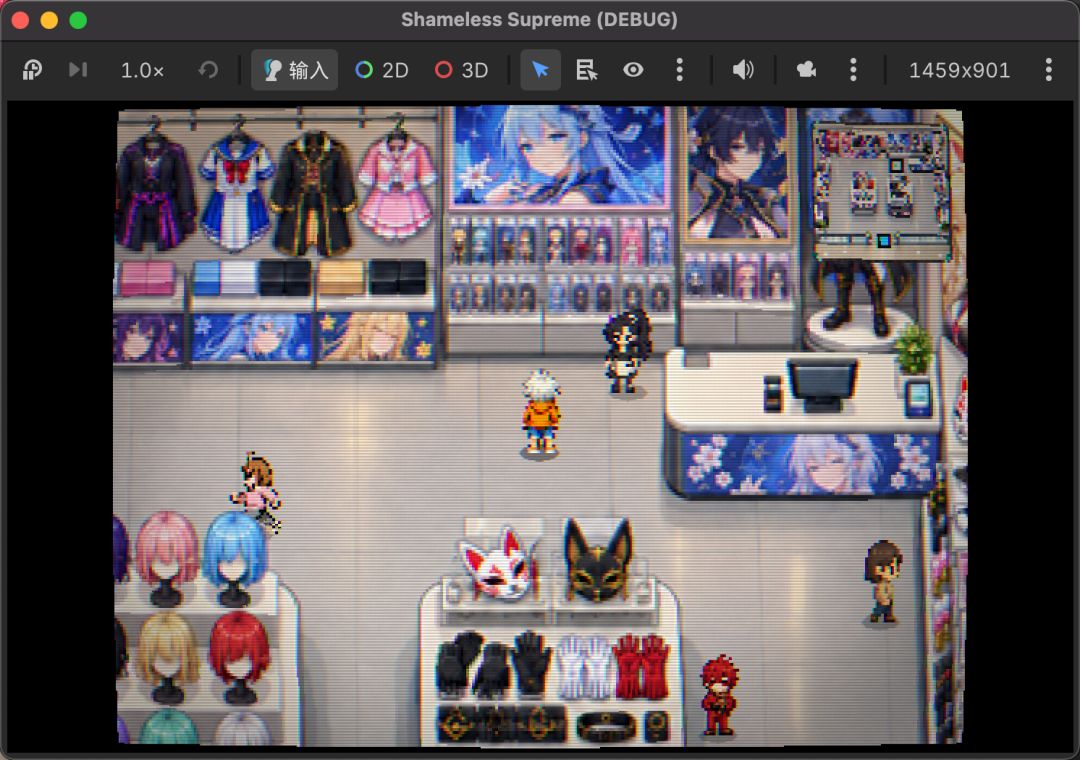Screen dimensions: 1080x760
Task: Close the Shameless Supreme window
Action: tap(20, 20)
